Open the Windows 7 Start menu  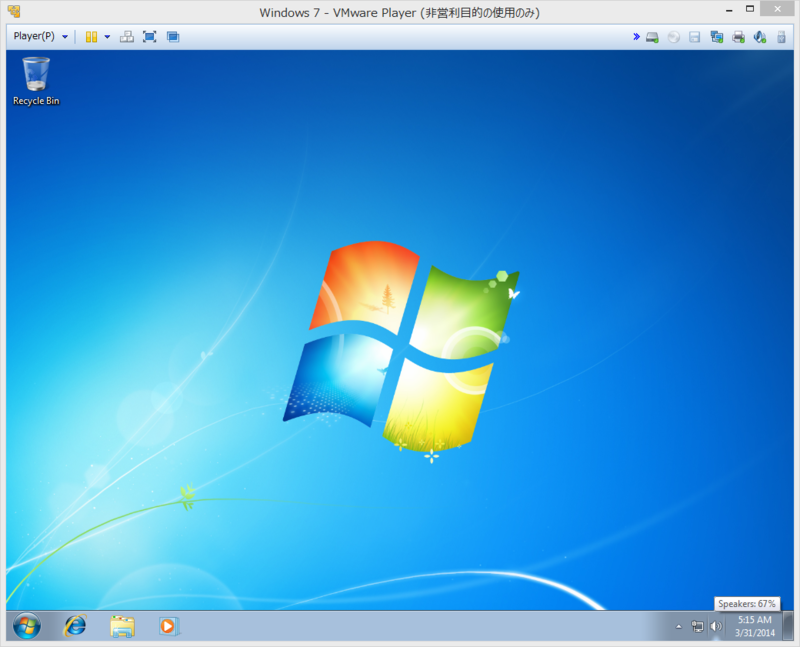tap(27, 626)
